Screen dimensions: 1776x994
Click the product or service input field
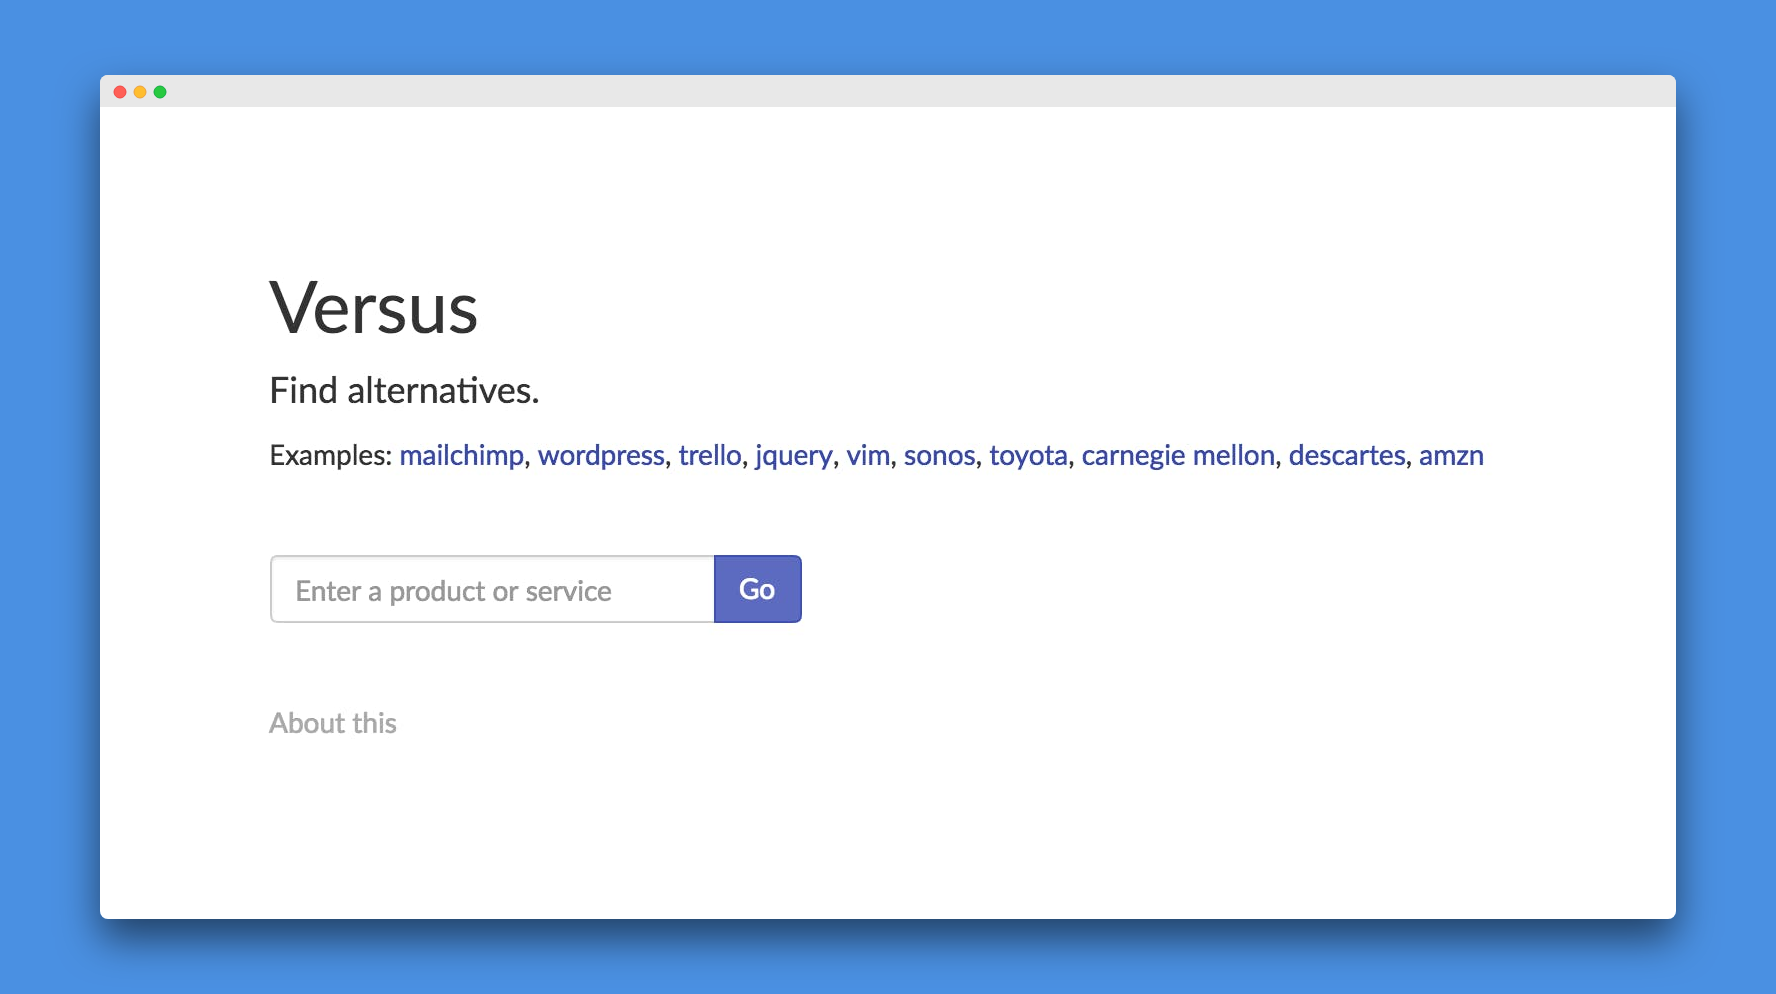tap(490, 589)
